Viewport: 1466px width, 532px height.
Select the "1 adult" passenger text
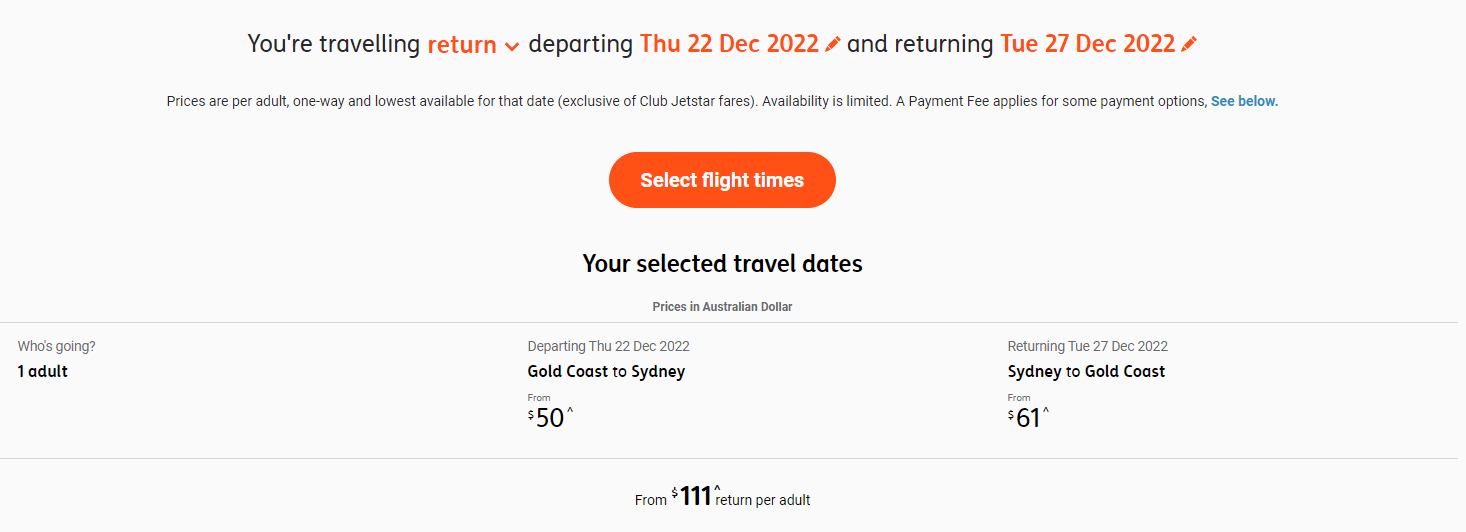[x=43, y=371]
